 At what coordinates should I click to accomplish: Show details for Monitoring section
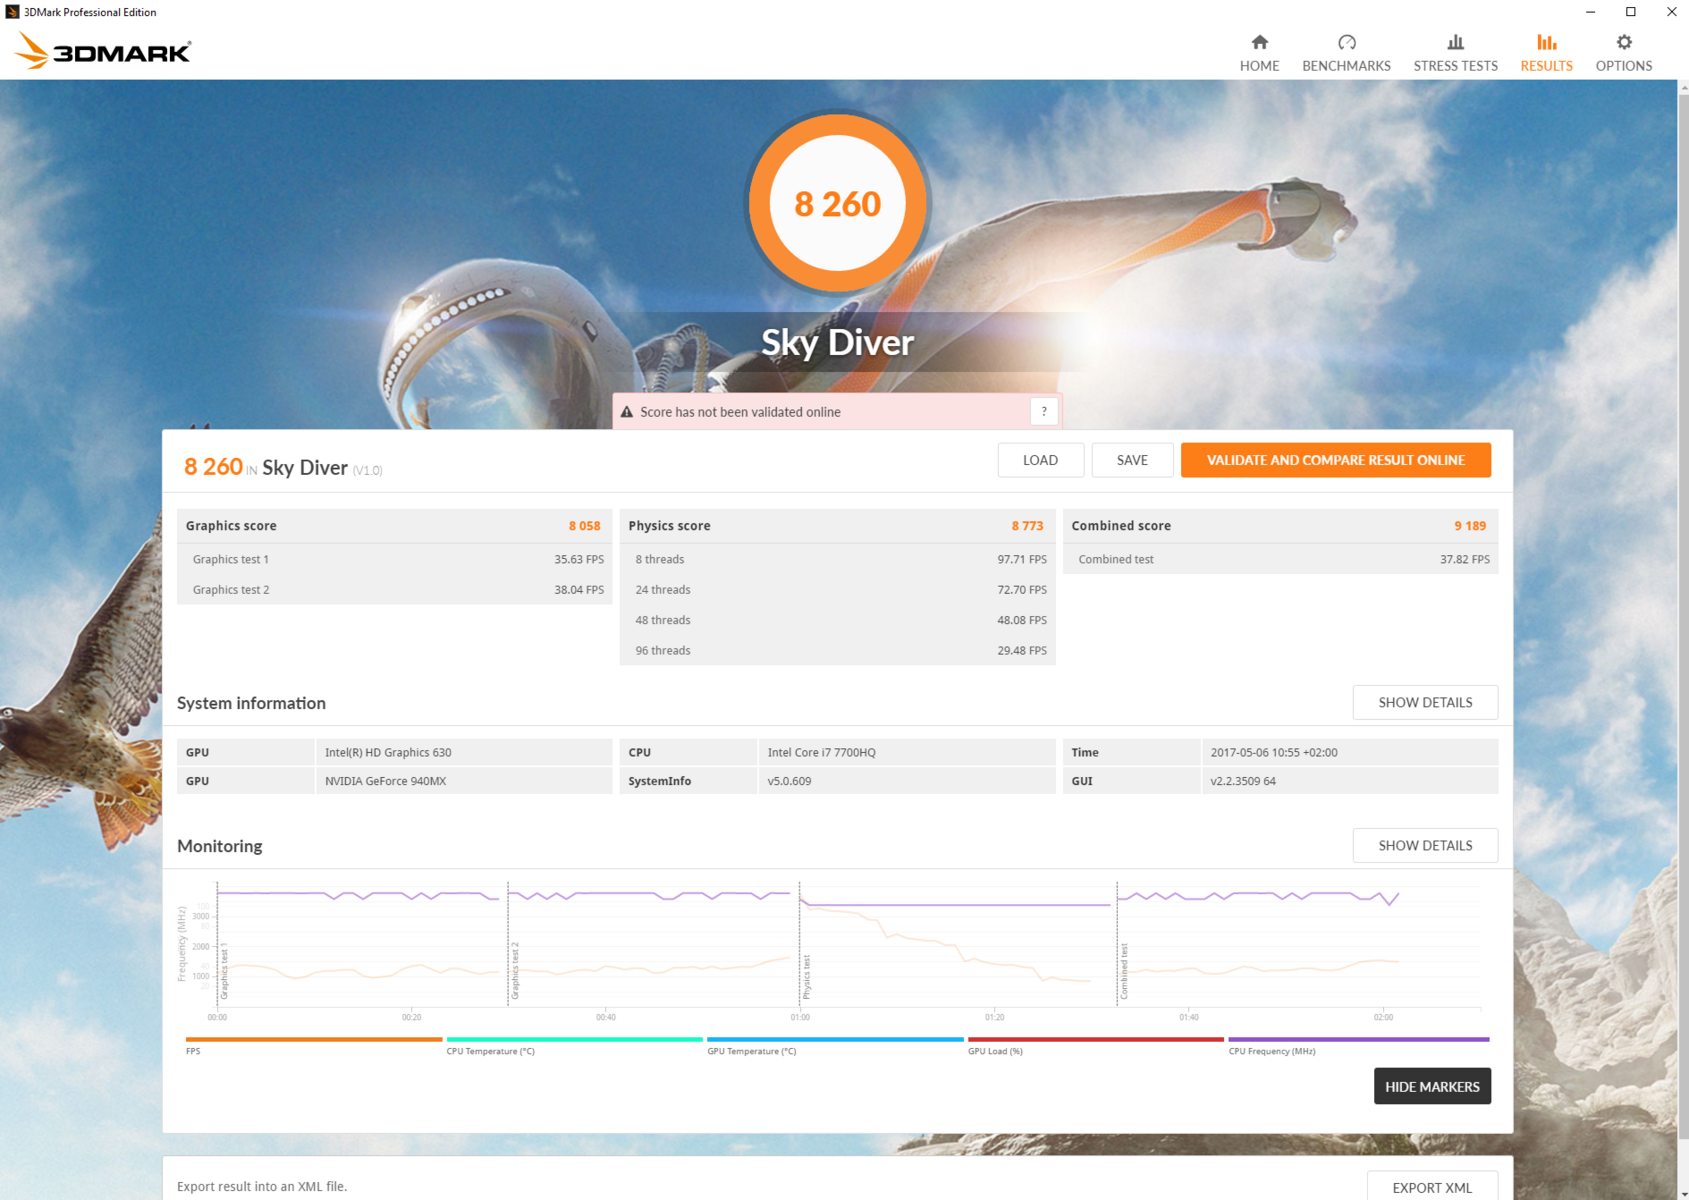pos(1424,845)
